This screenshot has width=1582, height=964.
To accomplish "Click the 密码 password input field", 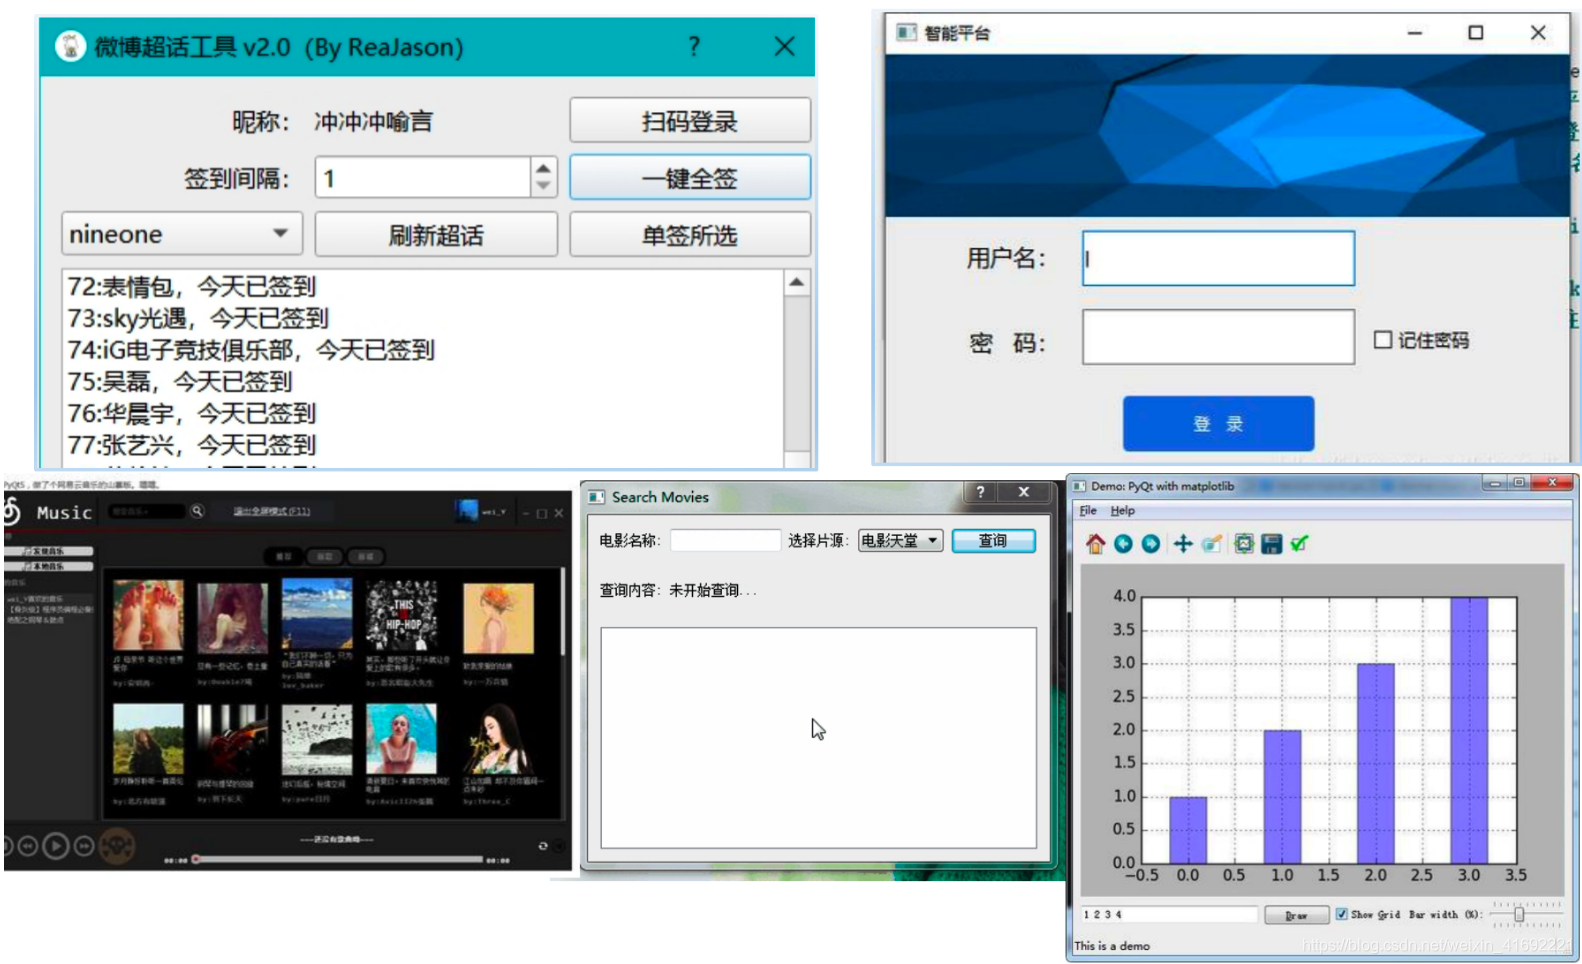I will coord(1218,337).
